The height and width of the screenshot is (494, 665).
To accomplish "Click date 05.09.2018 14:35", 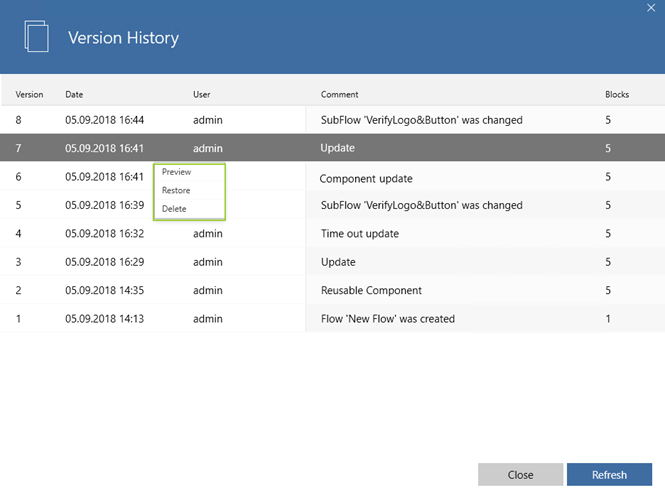I will coord(104,290).
